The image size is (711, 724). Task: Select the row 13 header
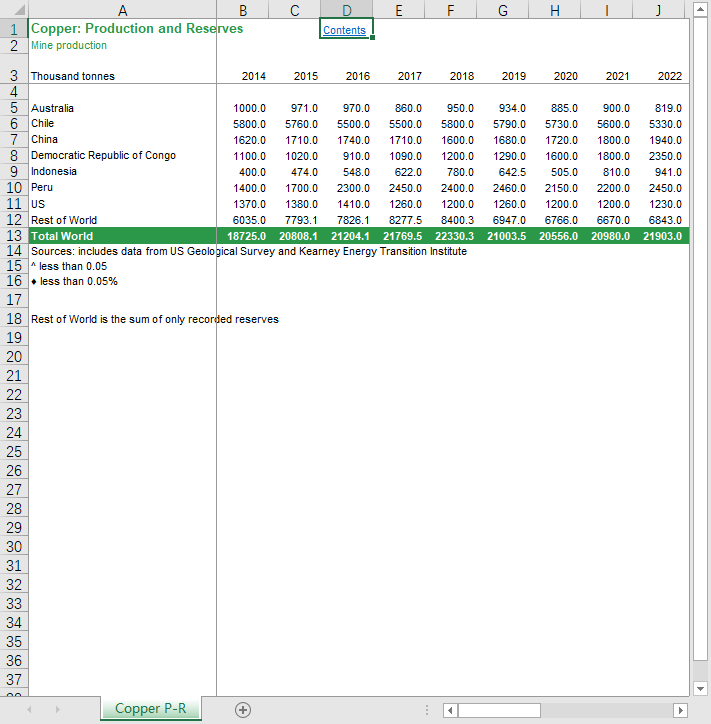point(14,236)
